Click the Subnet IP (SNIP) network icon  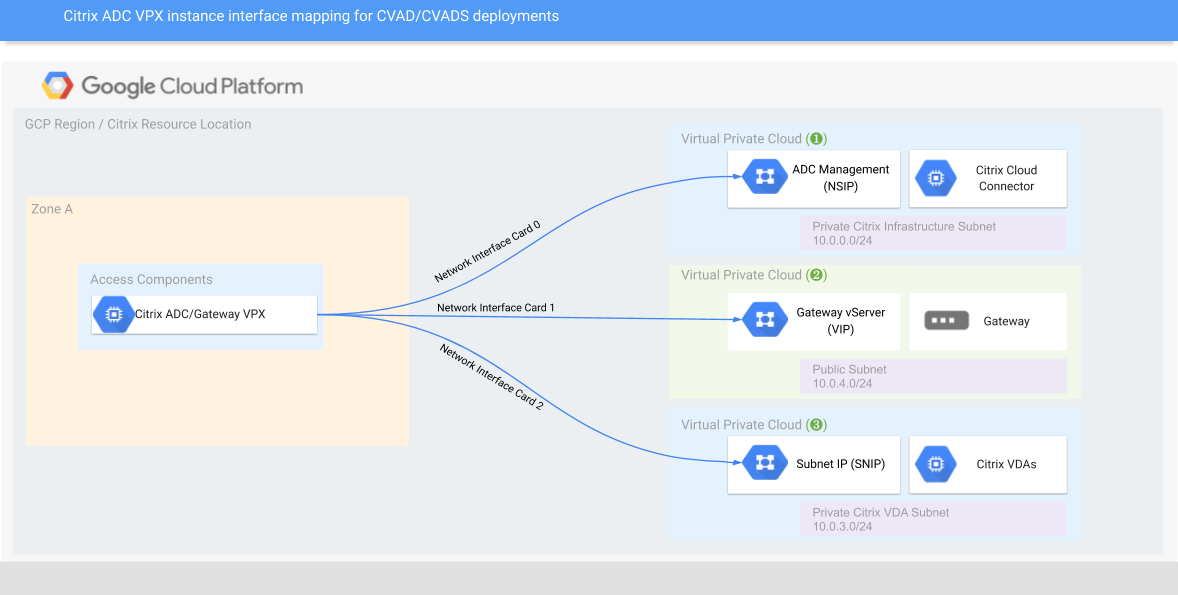click(765, 463)
